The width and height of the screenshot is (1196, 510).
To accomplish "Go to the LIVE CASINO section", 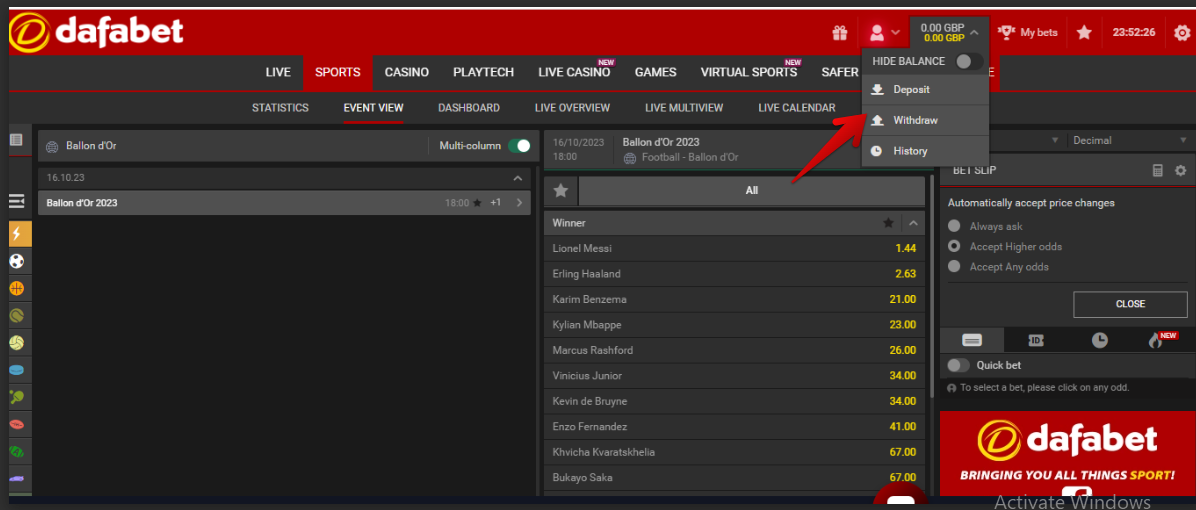I will 574,72.
